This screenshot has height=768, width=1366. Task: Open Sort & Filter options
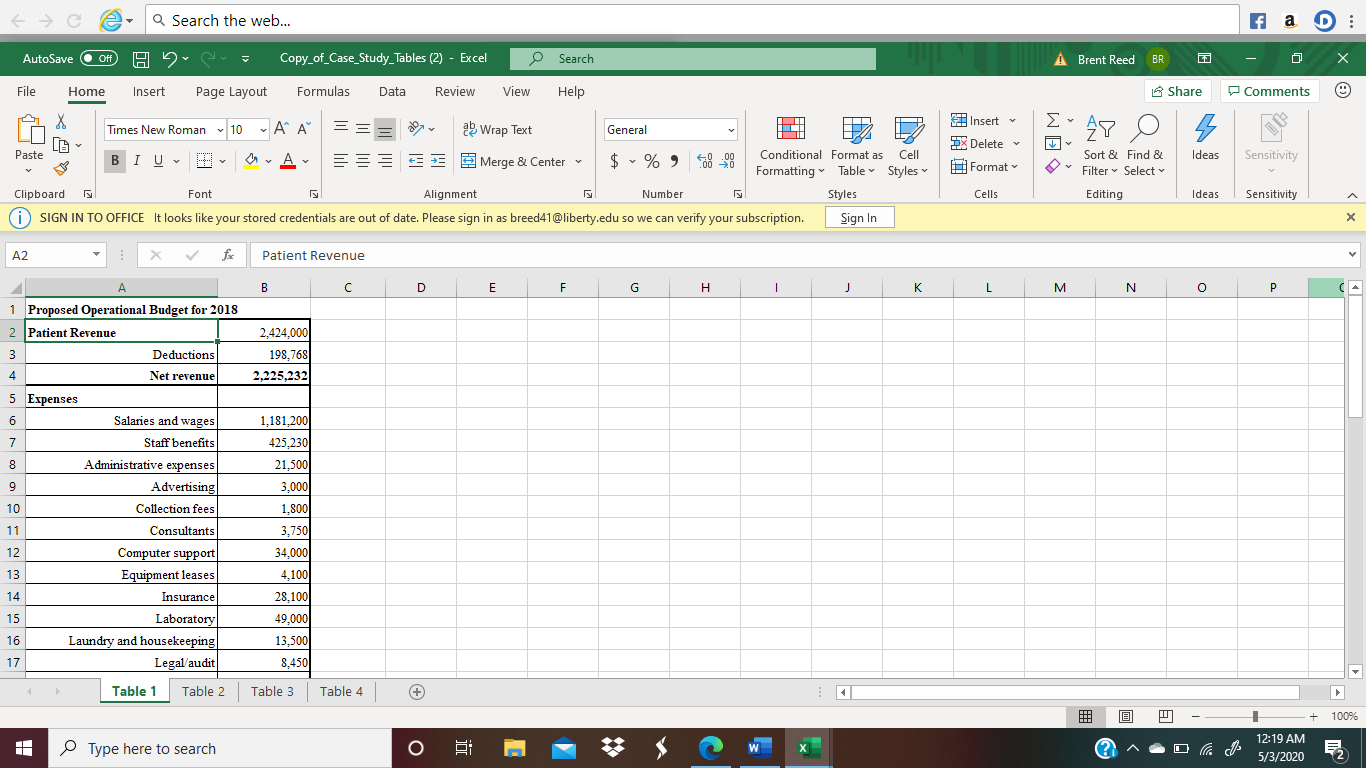(1101, 145)
